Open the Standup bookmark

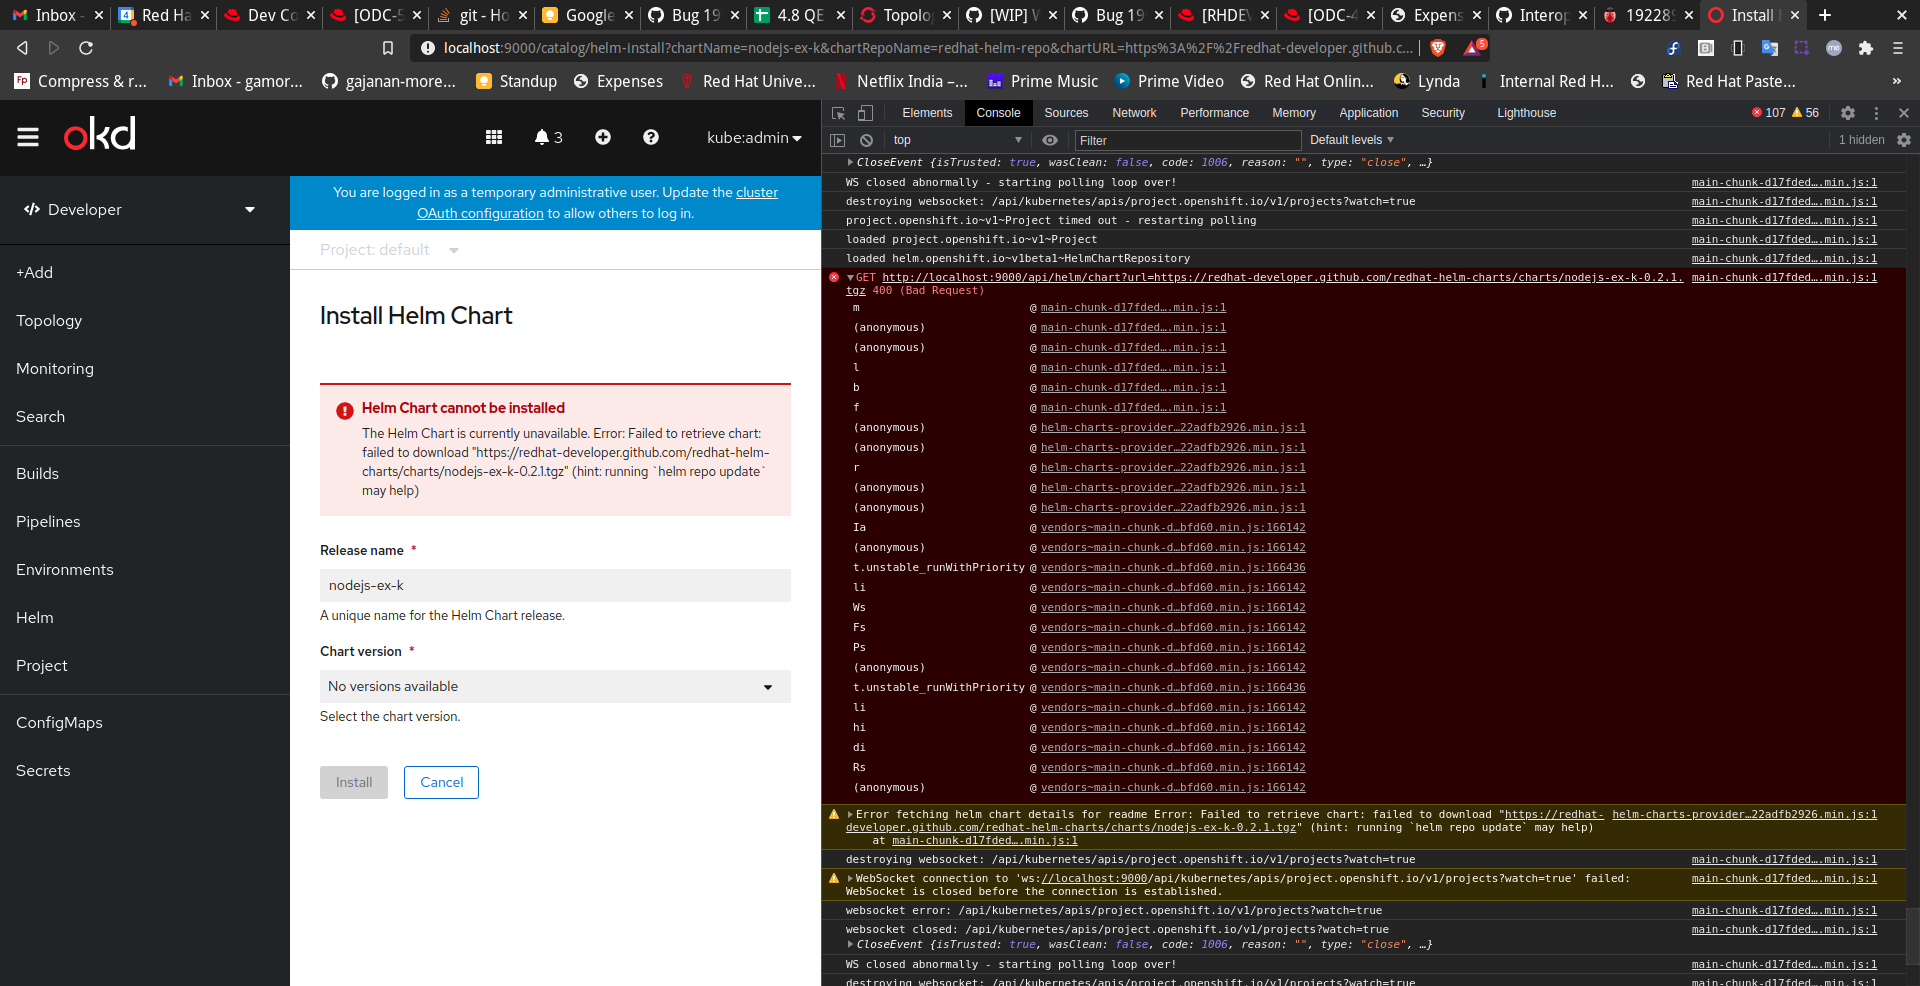coord(516,81)
